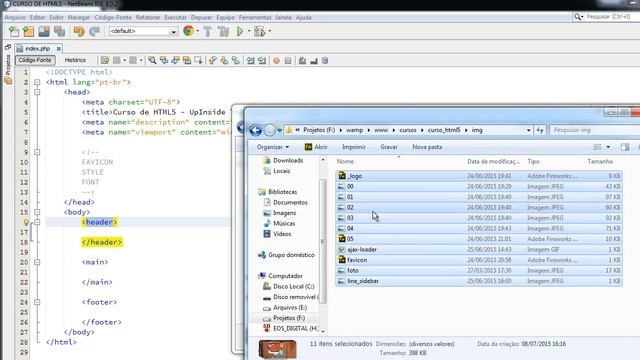Activate the Código-Fonte view button
Viewport: 640px width, 360px height.
click(x=35, y=60)
